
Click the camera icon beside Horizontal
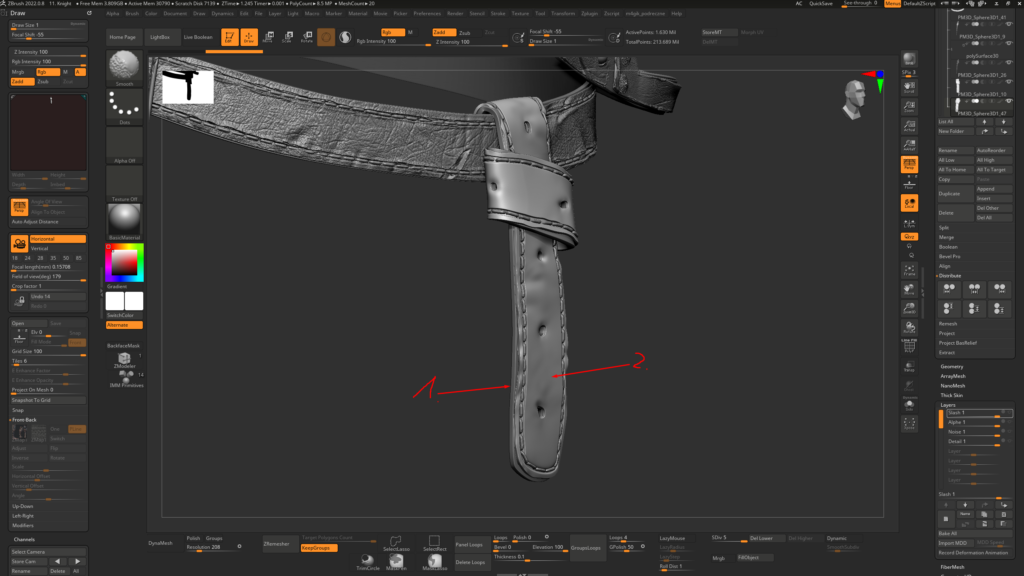click(x=19, y=244)
